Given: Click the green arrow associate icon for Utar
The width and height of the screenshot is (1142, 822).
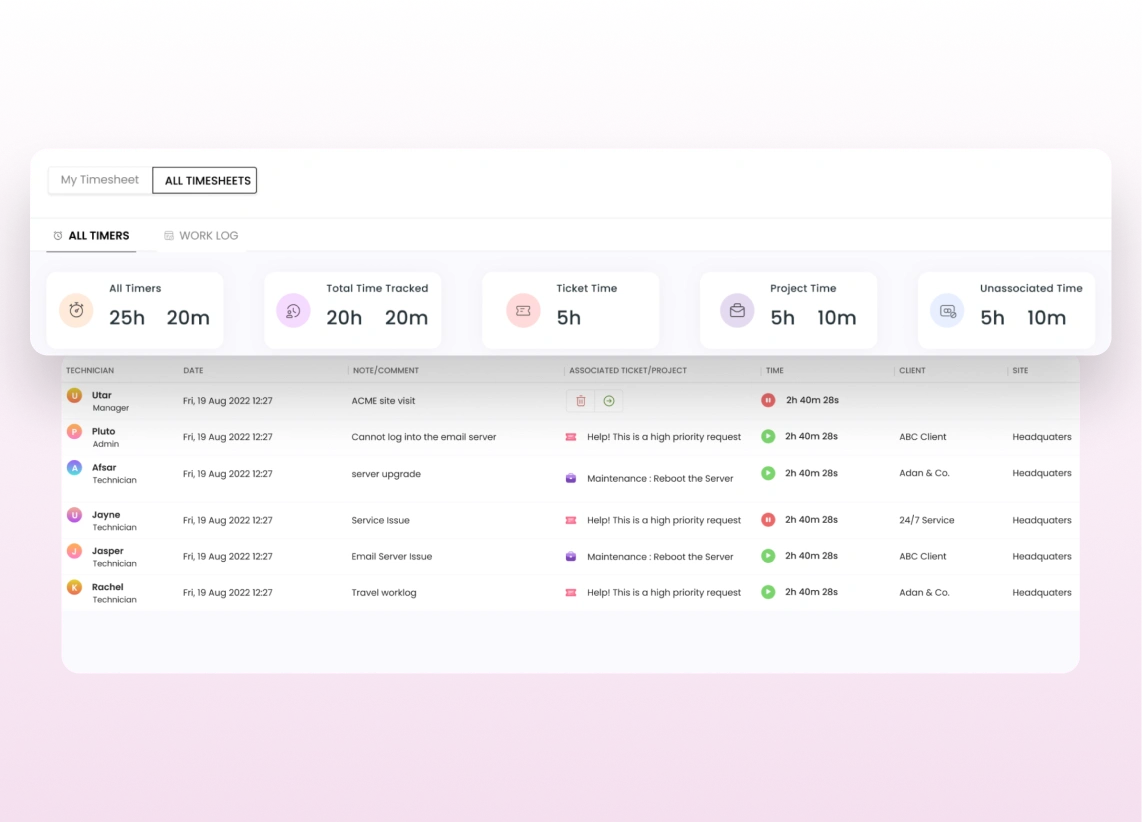Looking at the screenshot, I should pyautogui.click(x=609, y=401).
